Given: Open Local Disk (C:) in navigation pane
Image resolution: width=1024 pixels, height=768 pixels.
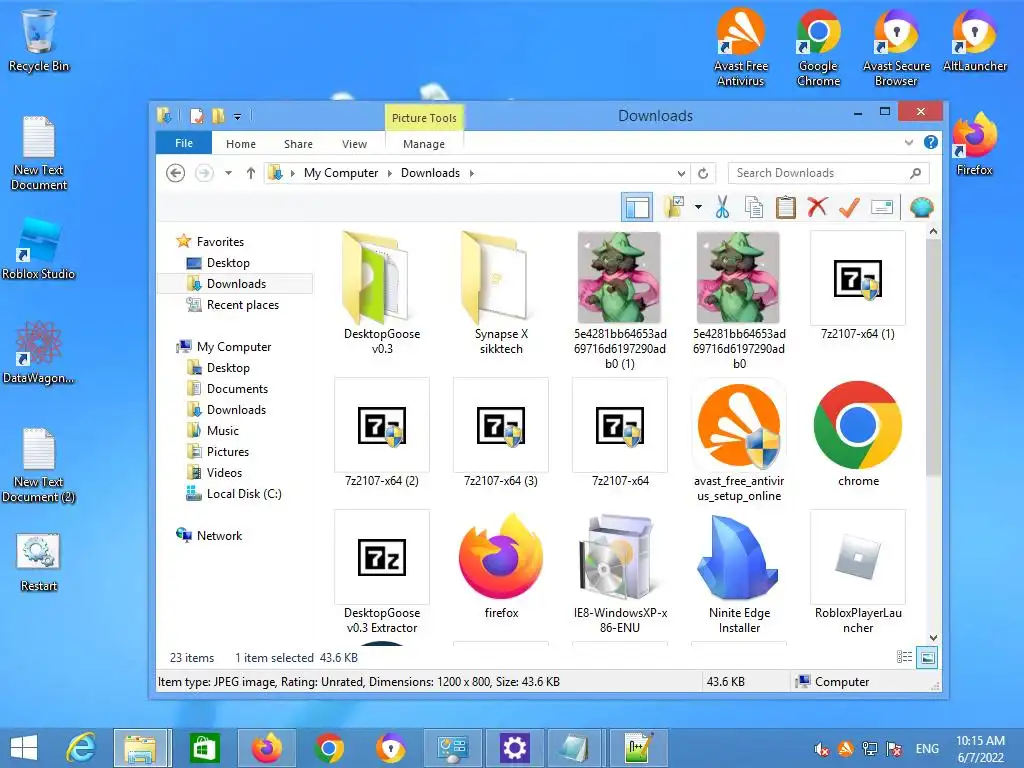Looking at the screenshot, I should click(x=244, y=494).
